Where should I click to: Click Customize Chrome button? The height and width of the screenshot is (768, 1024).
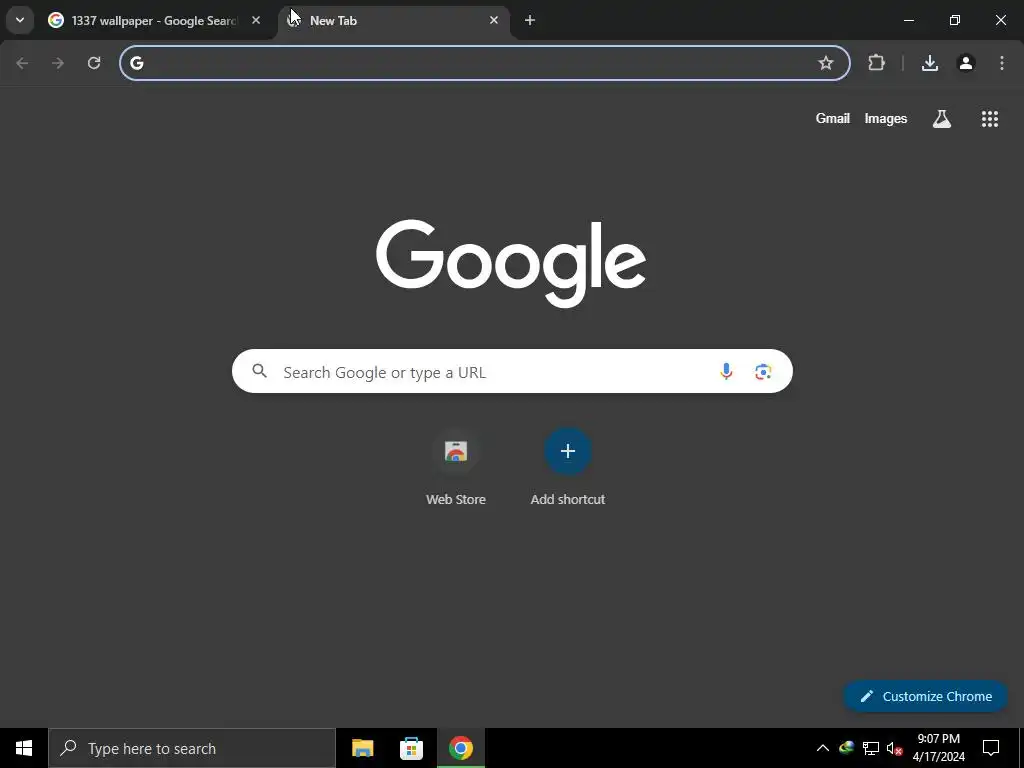point(925,696)
